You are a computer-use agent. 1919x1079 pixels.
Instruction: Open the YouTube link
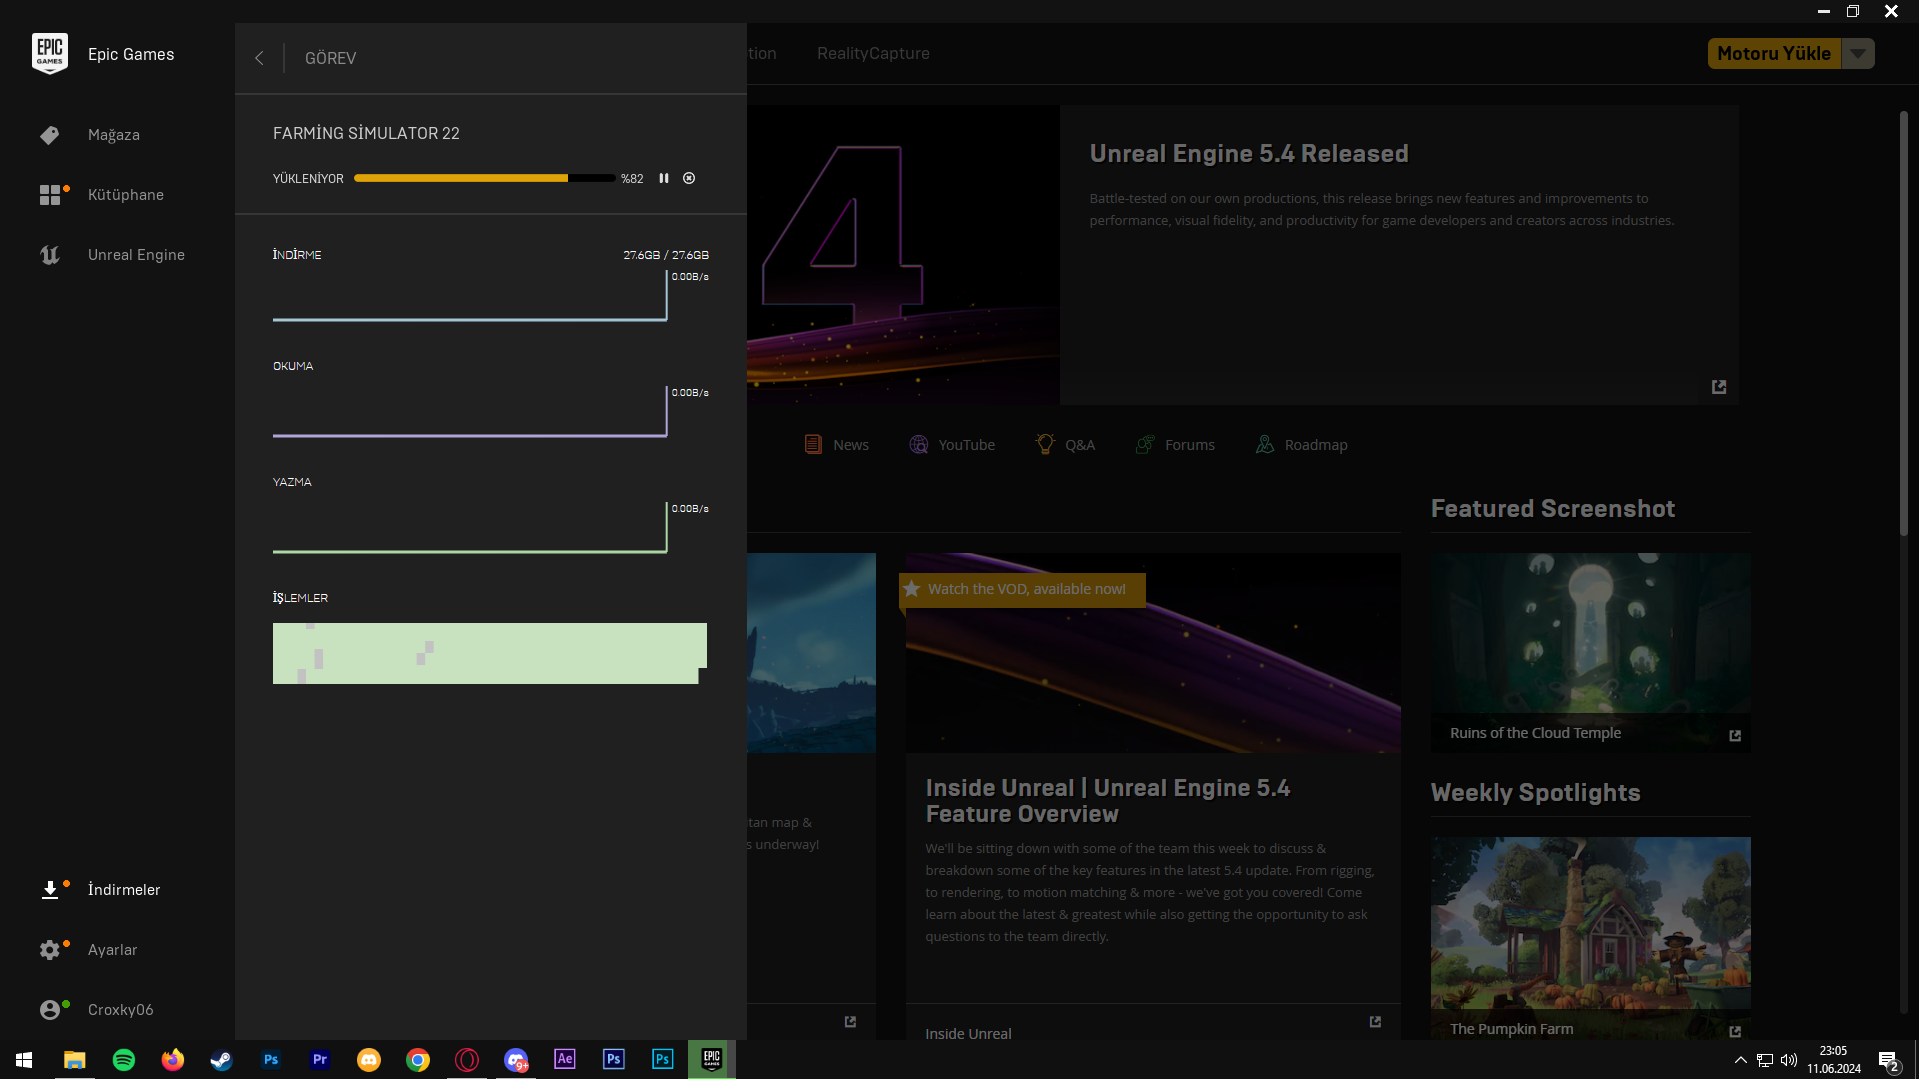[952, 445]
